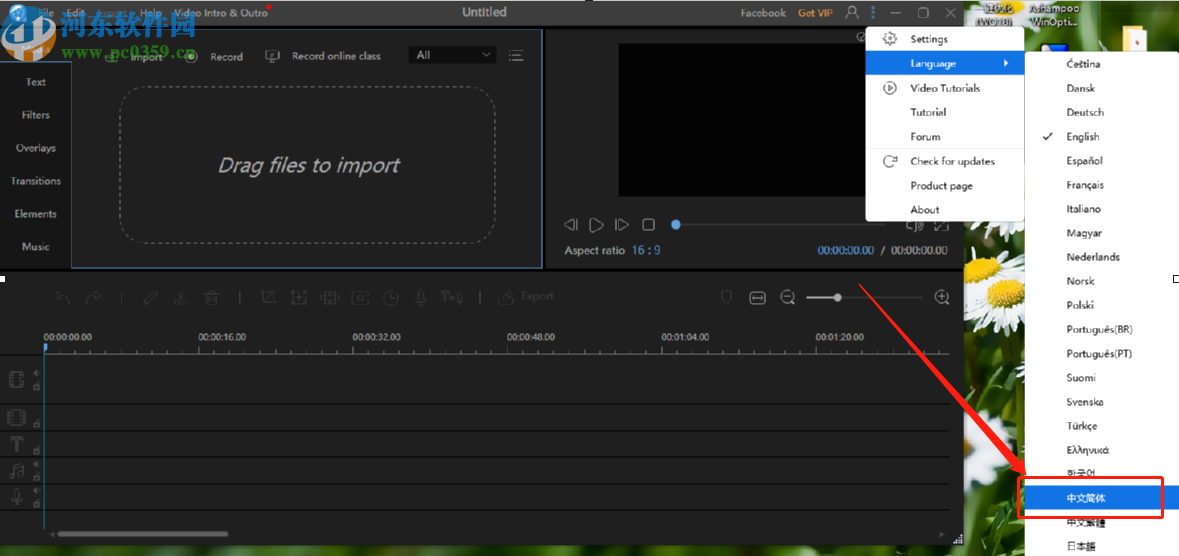The height and width of the screenshot is (556, 1179).
Task: Click the Fit timeline to window icon
Action: pos(757,298)
